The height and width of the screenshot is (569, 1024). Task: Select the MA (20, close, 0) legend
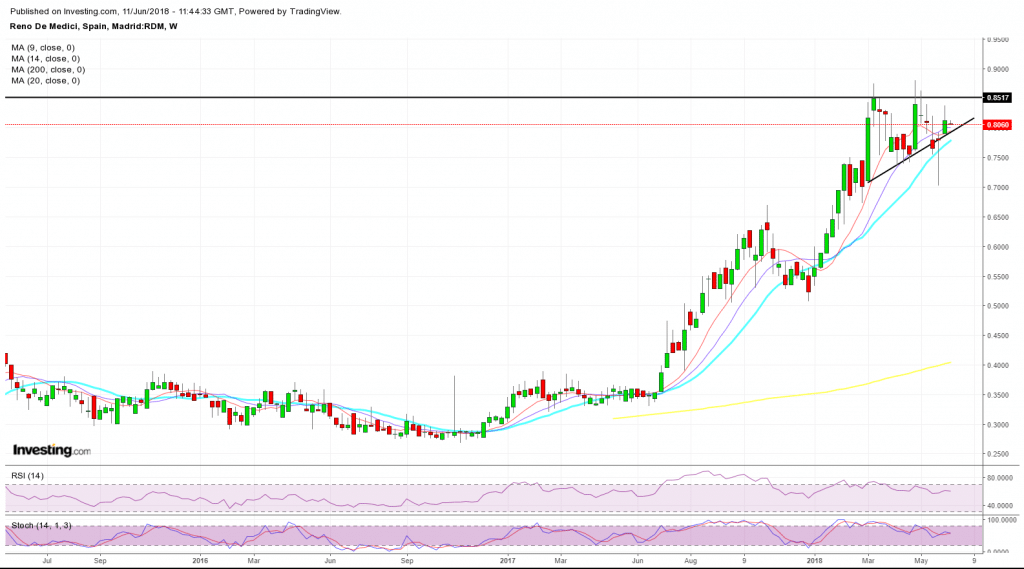pos(44,81)
